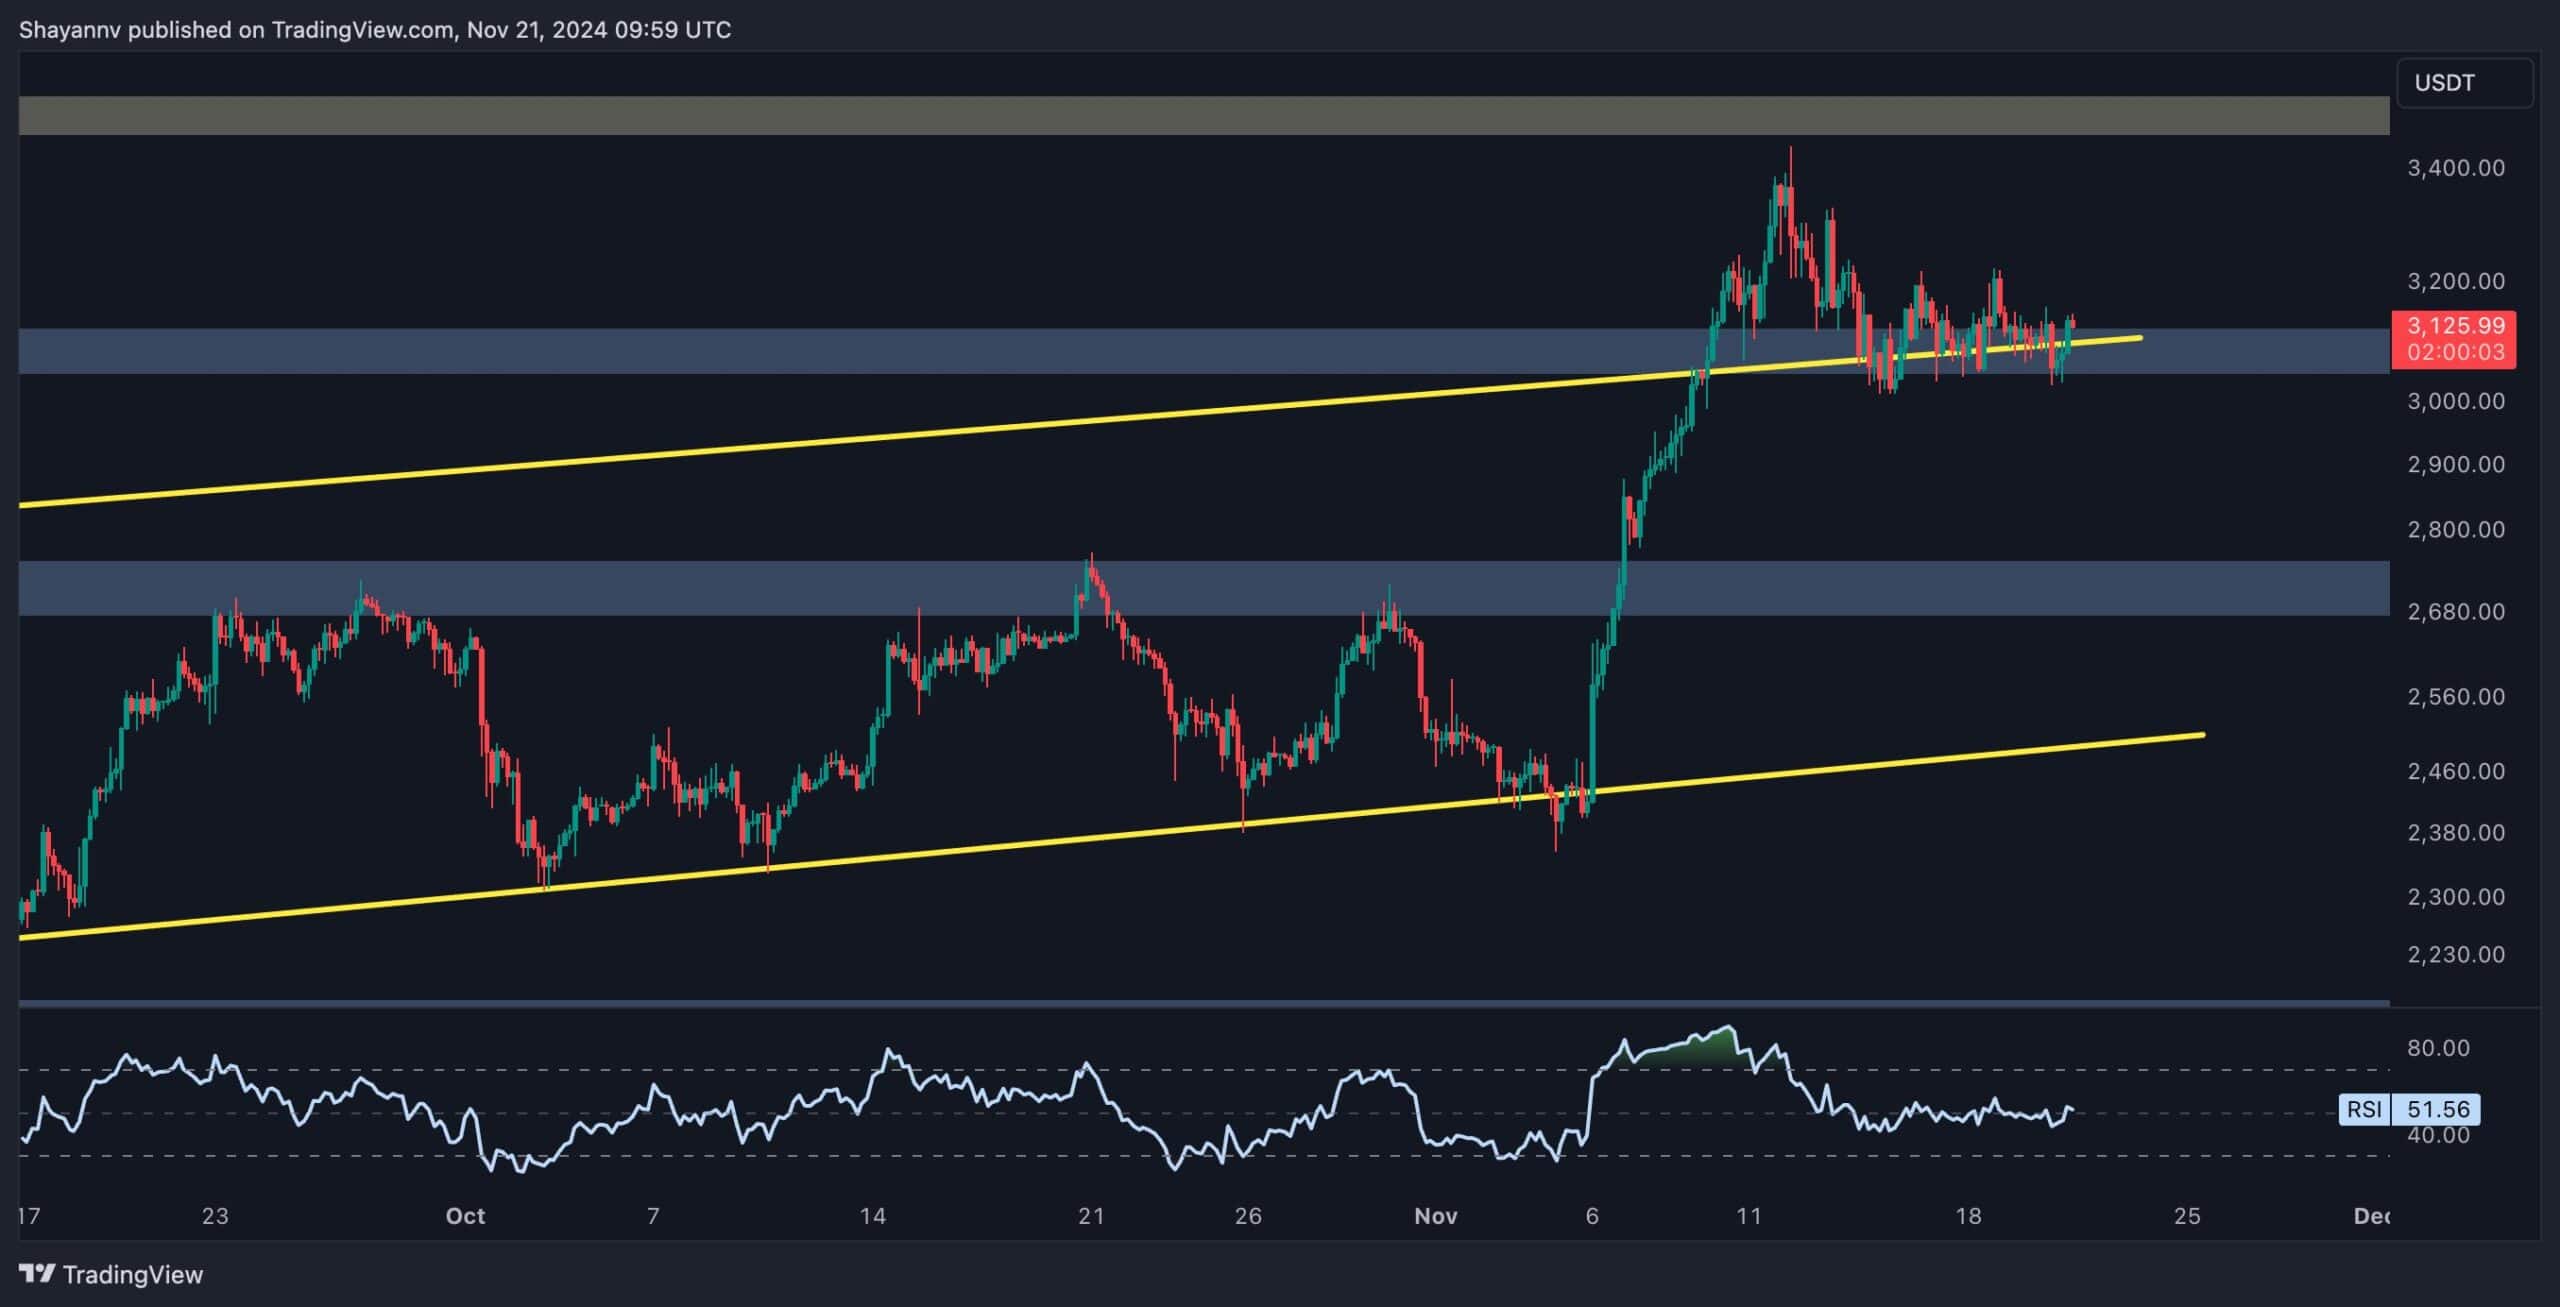Click the current price label 3,125.99
2560x1307 pixels.
pos(2455,326)
